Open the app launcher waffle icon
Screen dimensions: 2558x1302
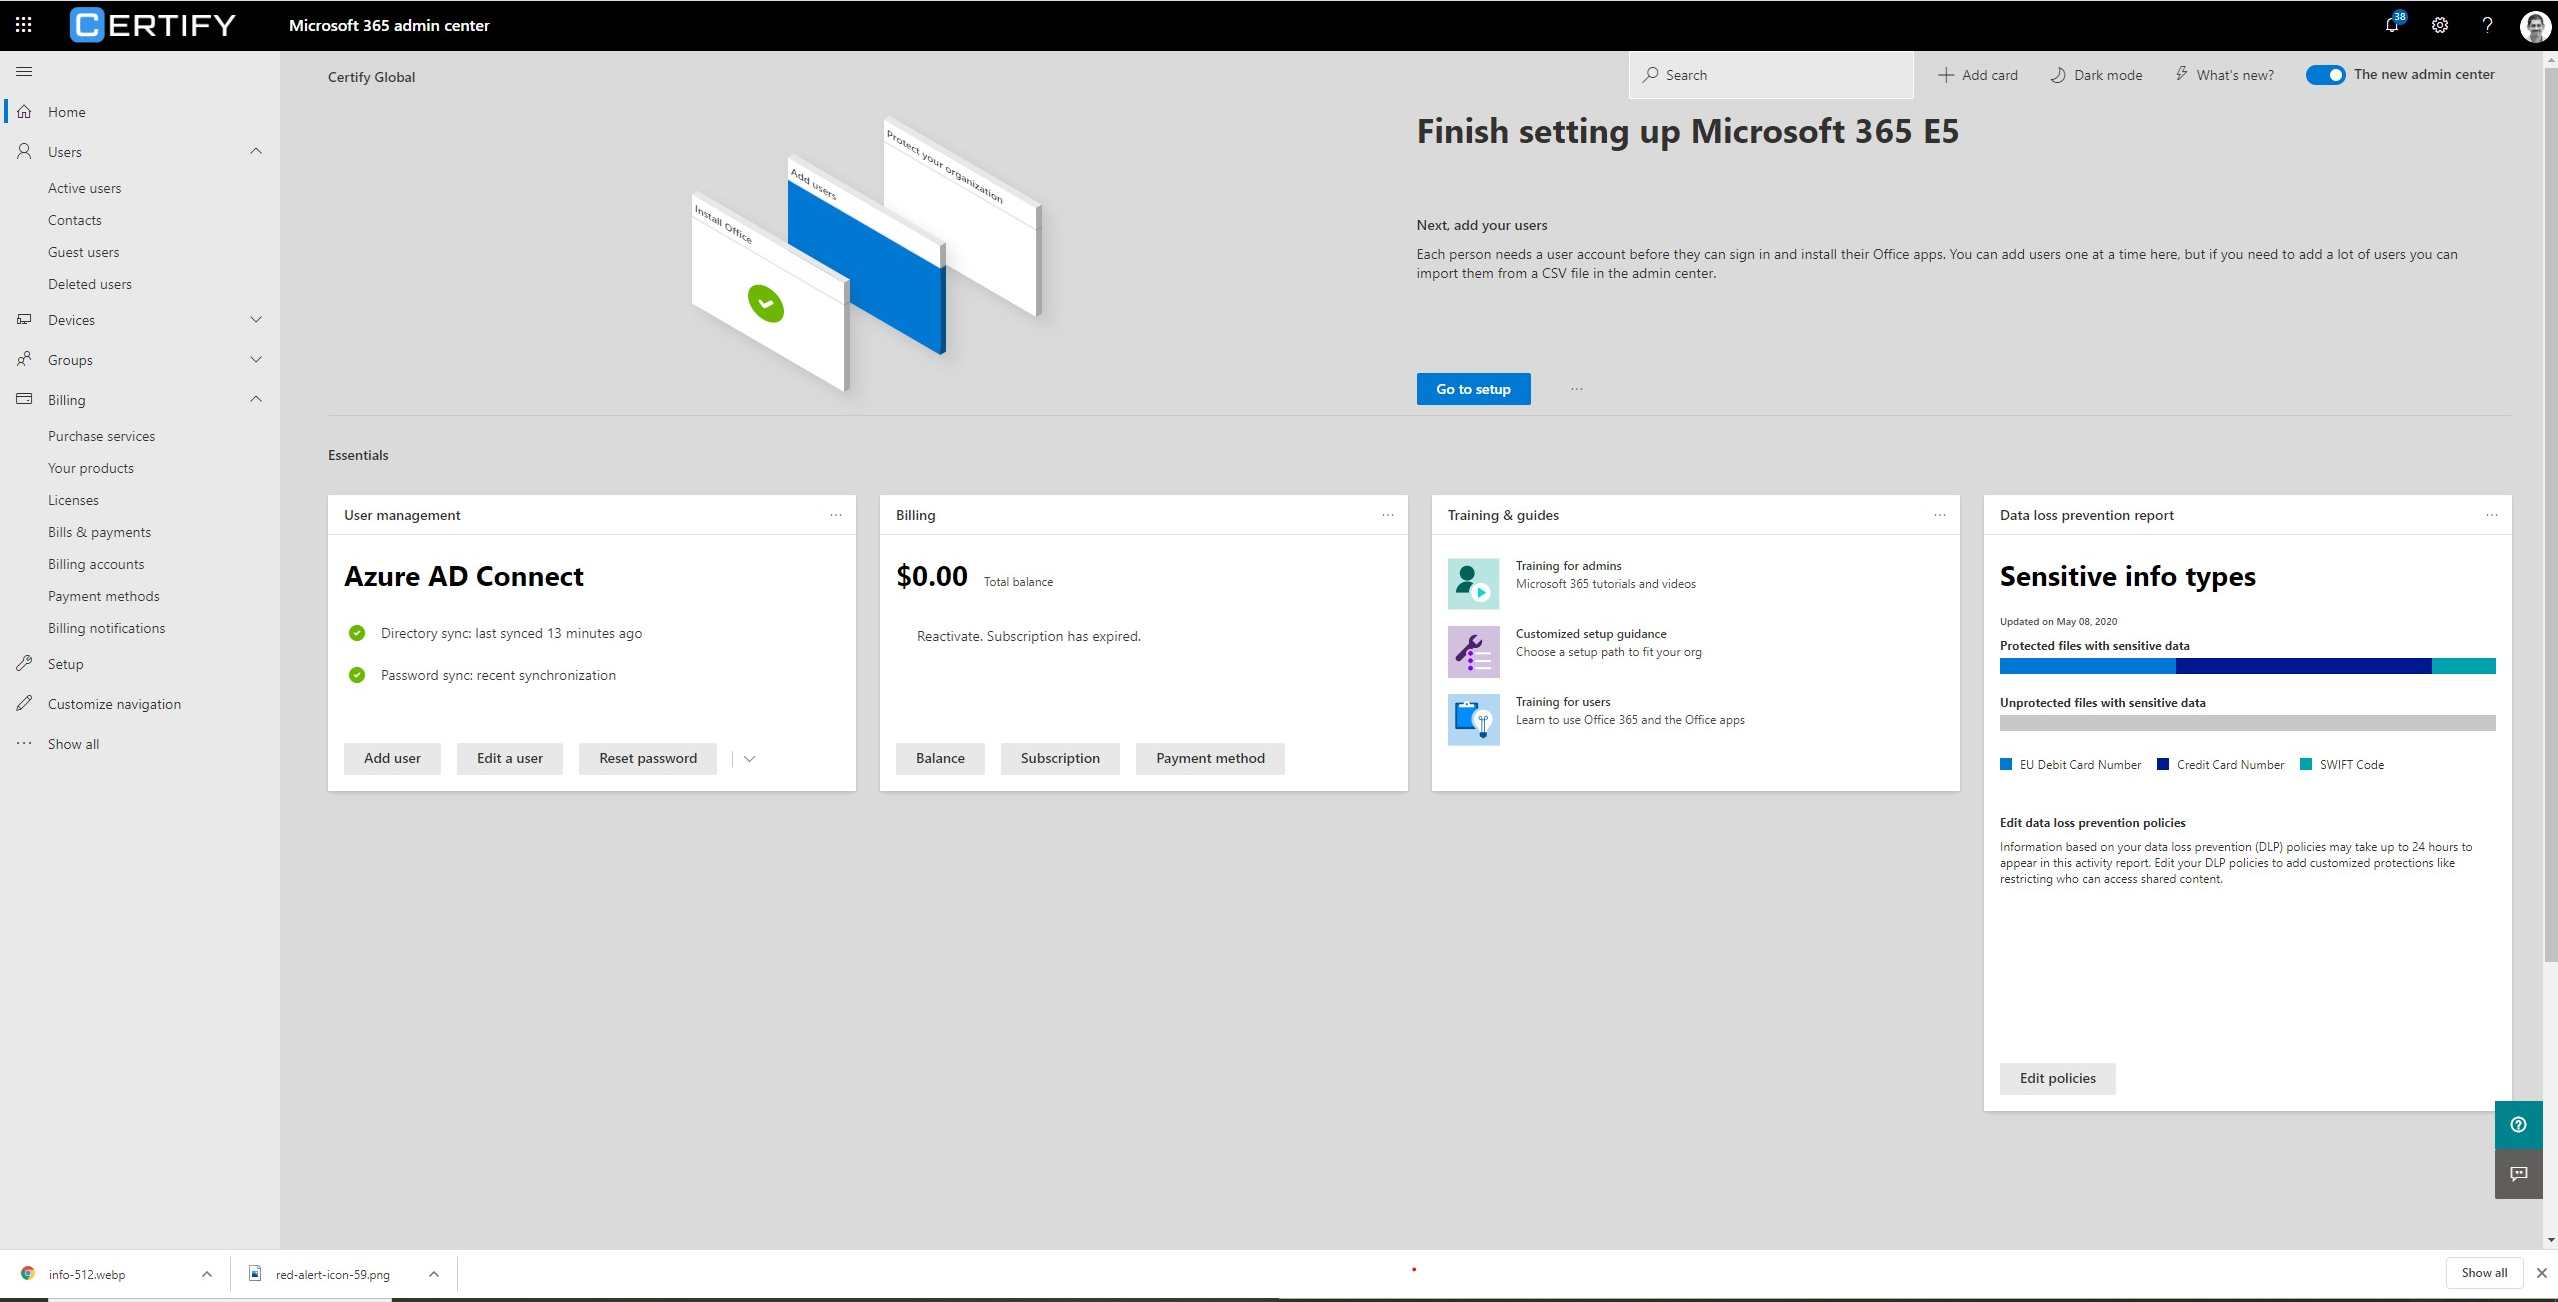point(24,25)
